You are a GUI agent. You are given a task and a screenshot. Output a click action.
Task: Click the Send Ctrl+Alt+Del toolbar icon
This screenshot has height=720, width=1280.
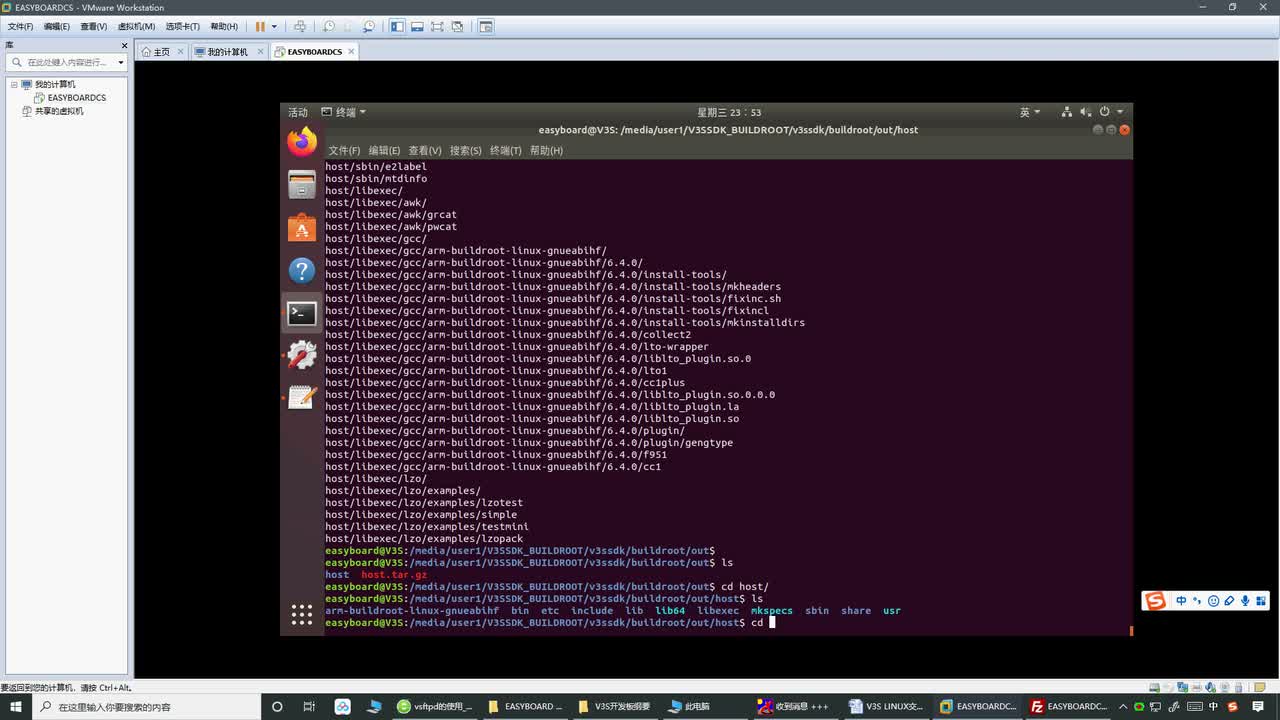(299, 26)
